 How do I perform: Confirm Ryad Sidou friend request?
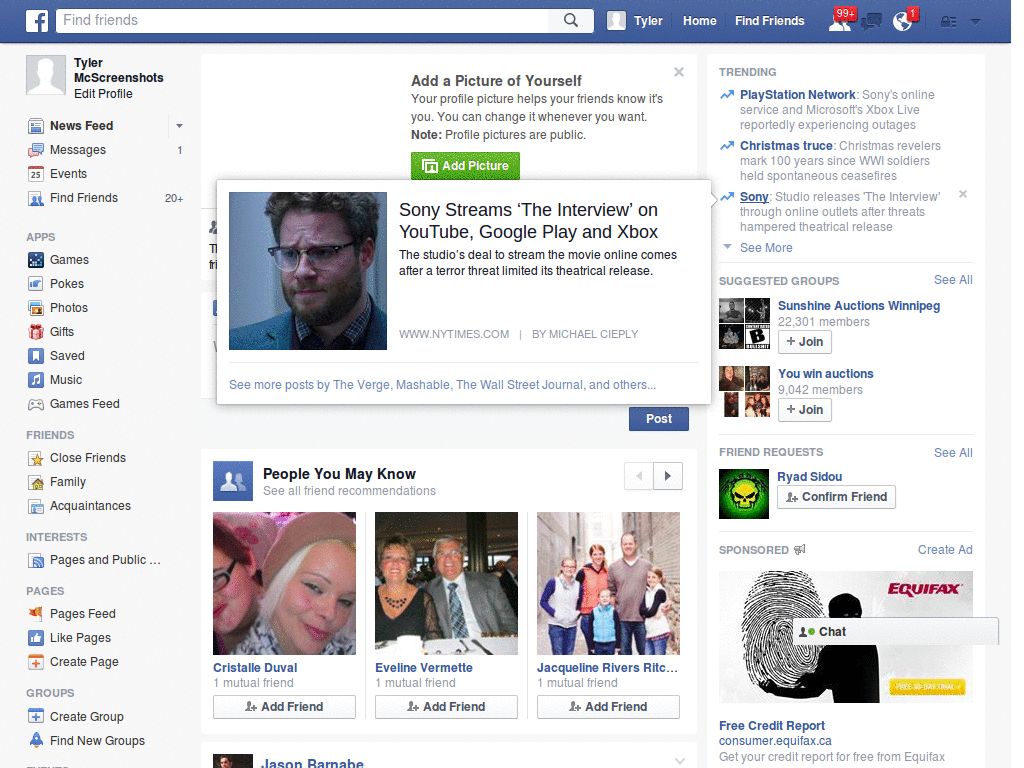[836, 497]
